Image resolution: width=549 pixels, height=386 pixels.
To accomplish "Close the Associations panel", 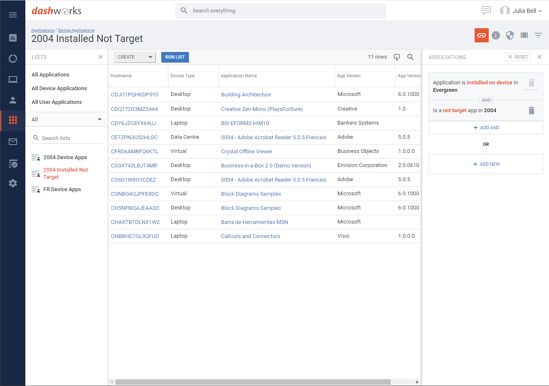I will 540,57.
